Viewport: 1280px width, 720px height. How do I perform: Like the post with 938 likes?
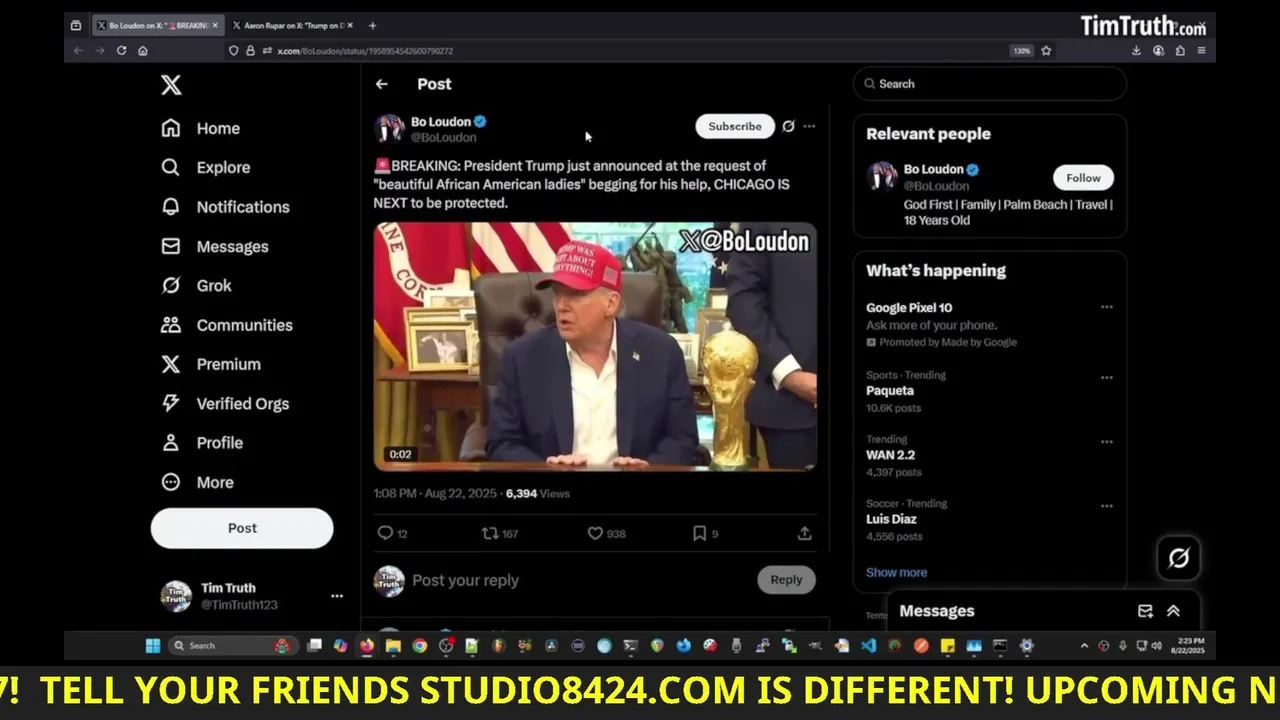click(x=606, y=534)
